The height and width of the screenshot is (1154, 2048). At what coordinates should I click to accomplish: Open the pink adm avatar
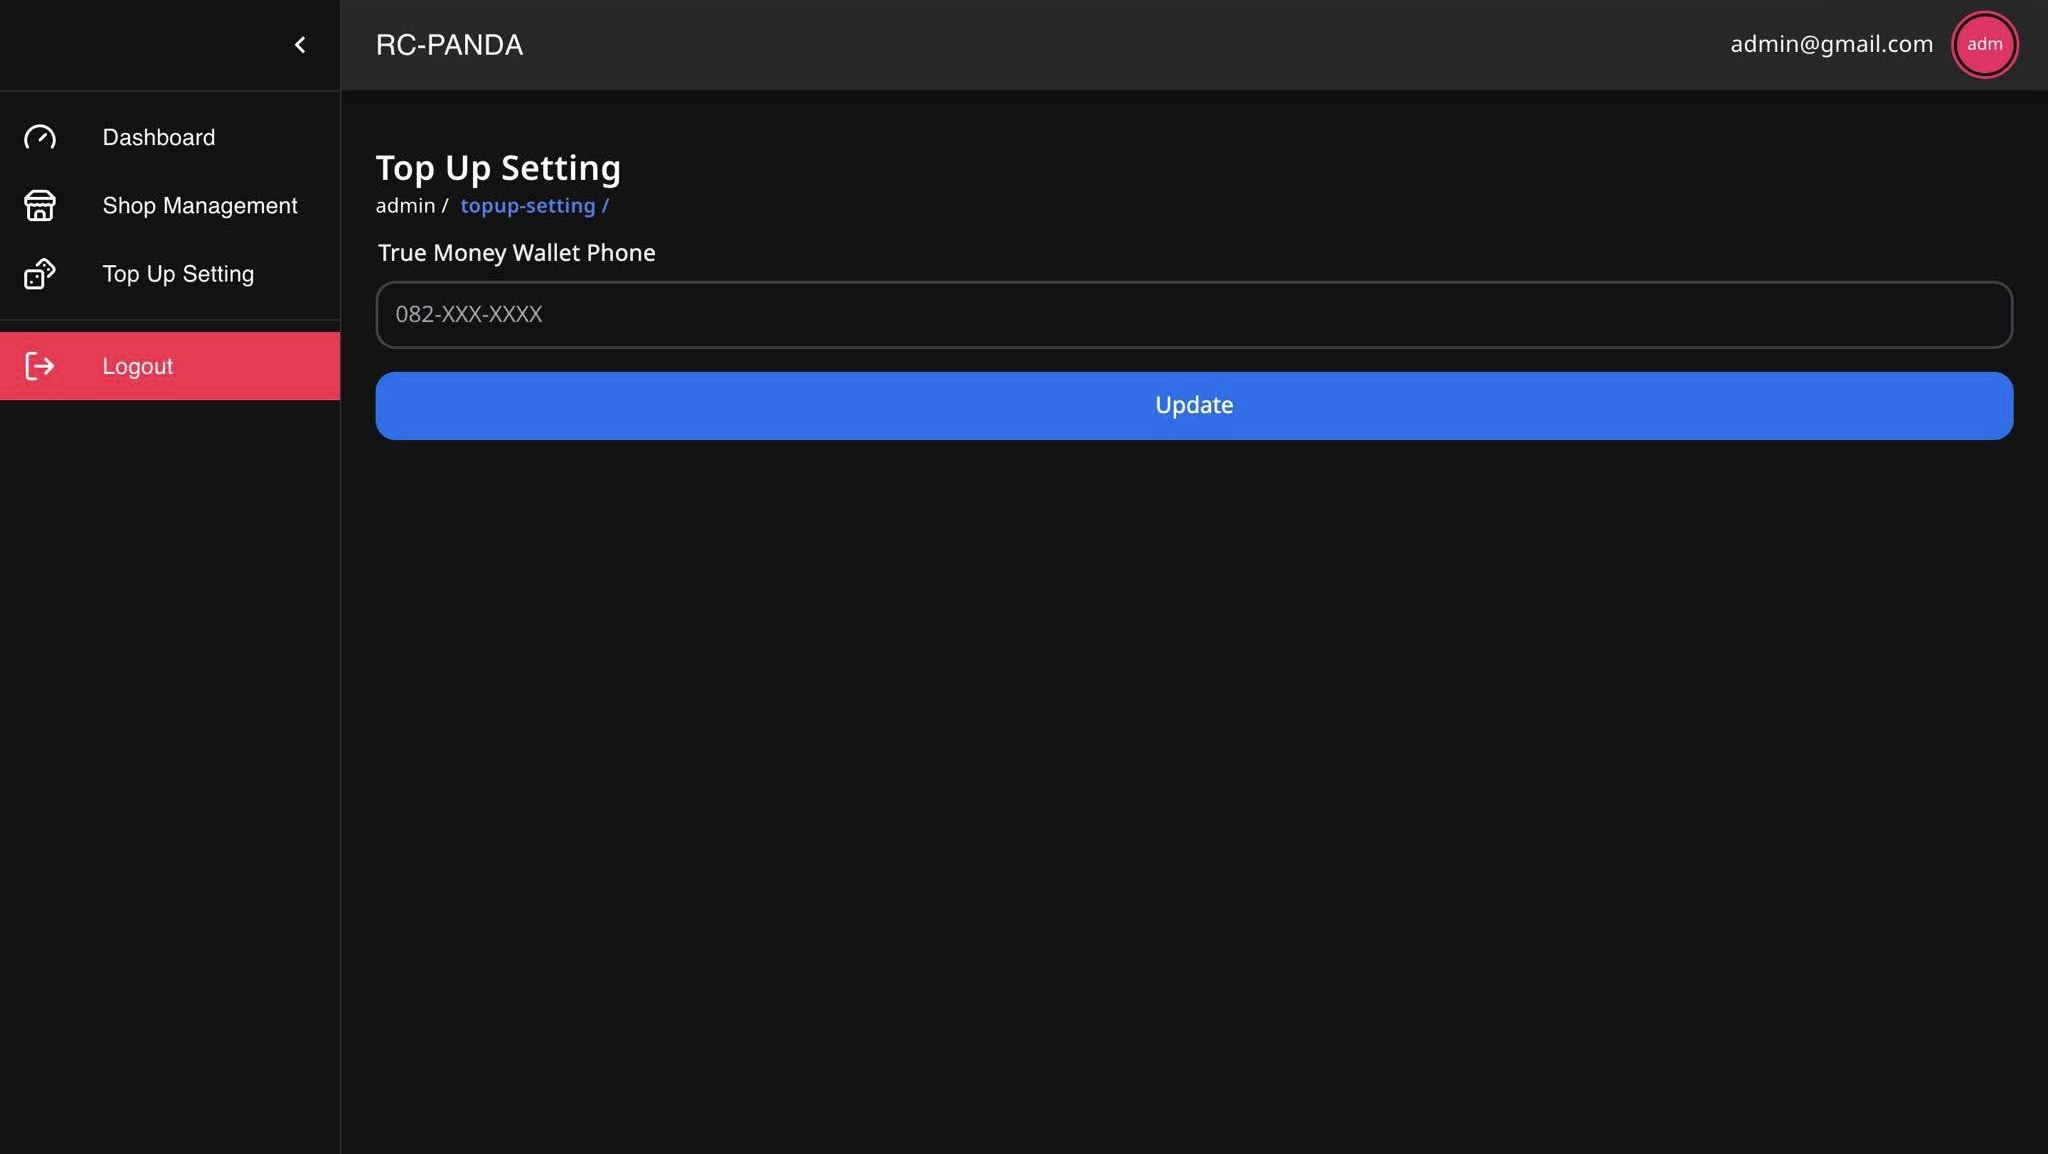[1984, 44]
